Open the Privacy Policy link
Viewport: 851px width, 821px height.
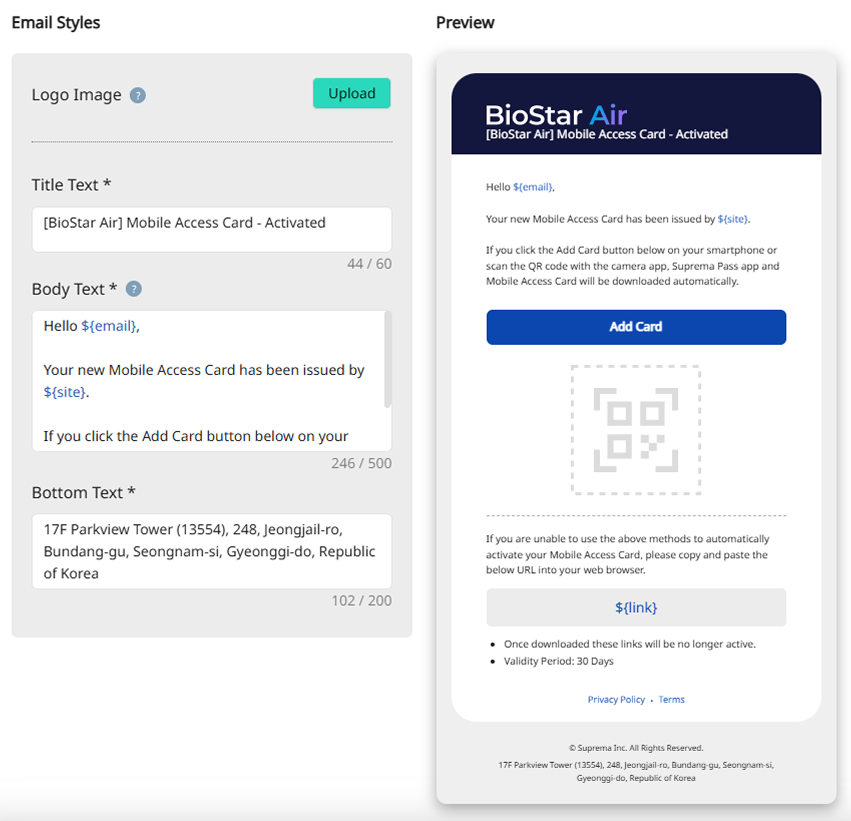616,700
